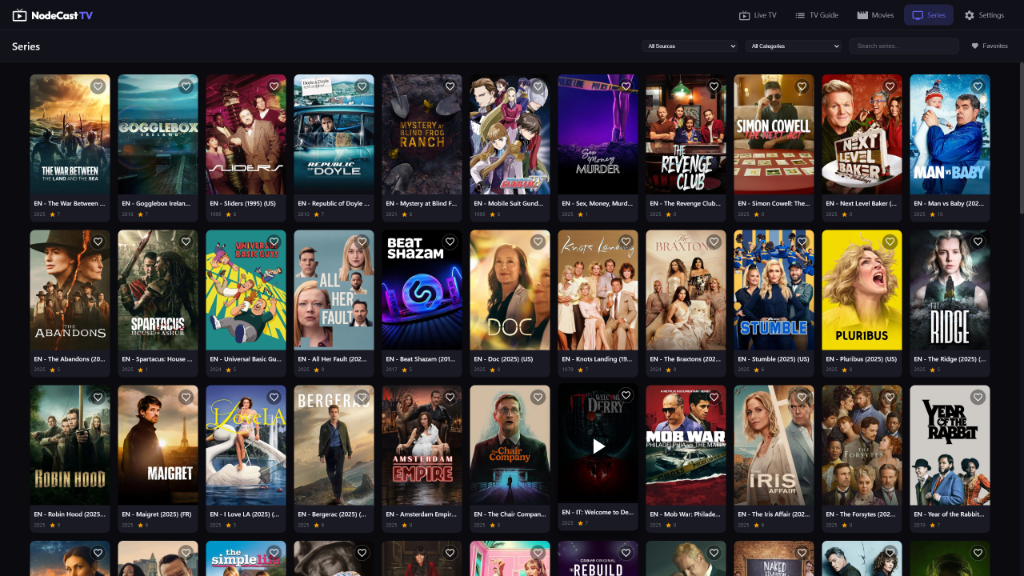Open the All Her Fault series poster
The width and height of the screenshot is (1024, 576).
(x=334, y=289)
